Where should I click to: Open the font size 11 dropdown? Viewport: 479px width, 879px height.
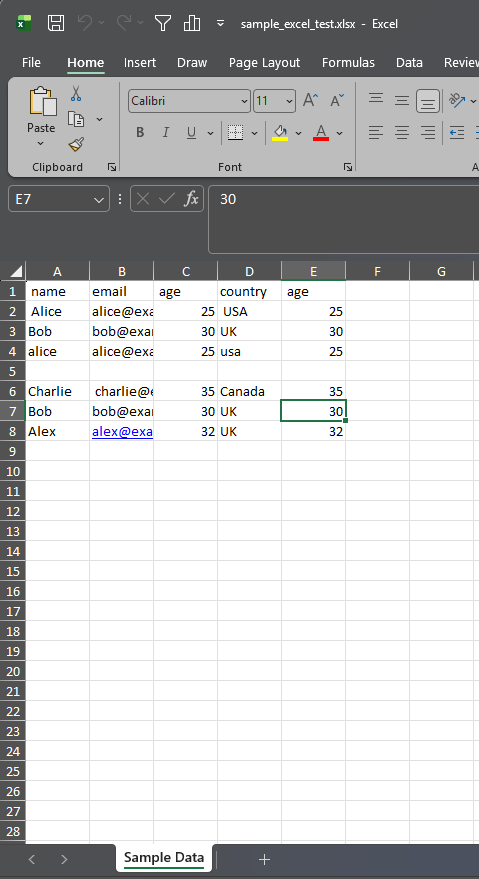[x=289, y=101]
